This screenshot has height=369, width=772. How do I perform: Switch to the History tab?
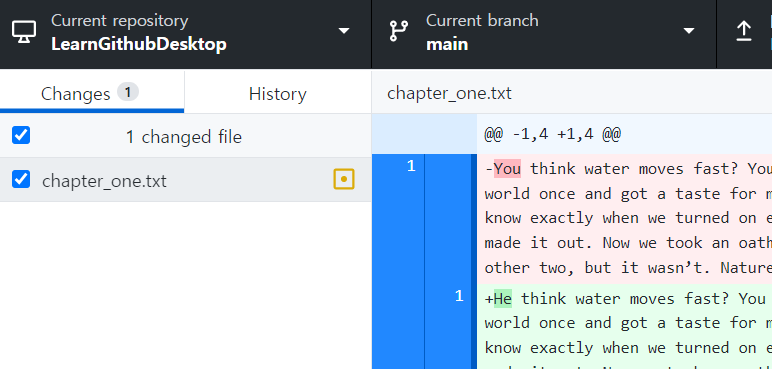tap(278, 94)
